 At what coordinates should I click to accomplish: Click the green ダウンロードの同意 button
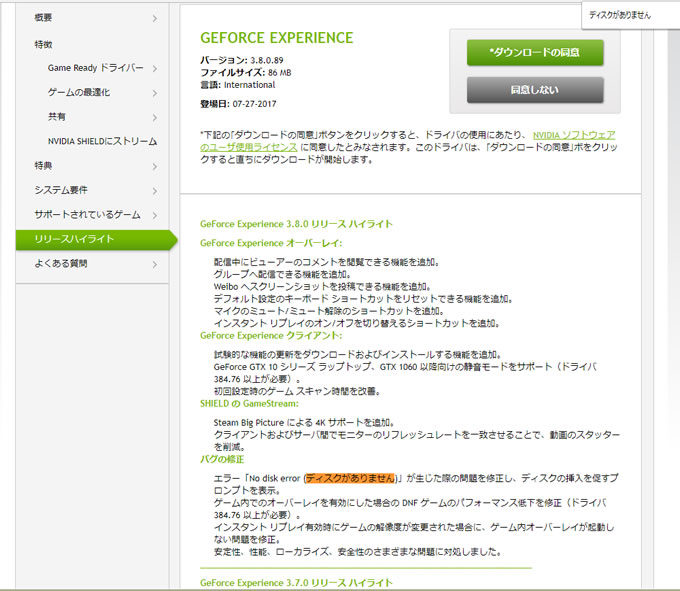(535, 52)
